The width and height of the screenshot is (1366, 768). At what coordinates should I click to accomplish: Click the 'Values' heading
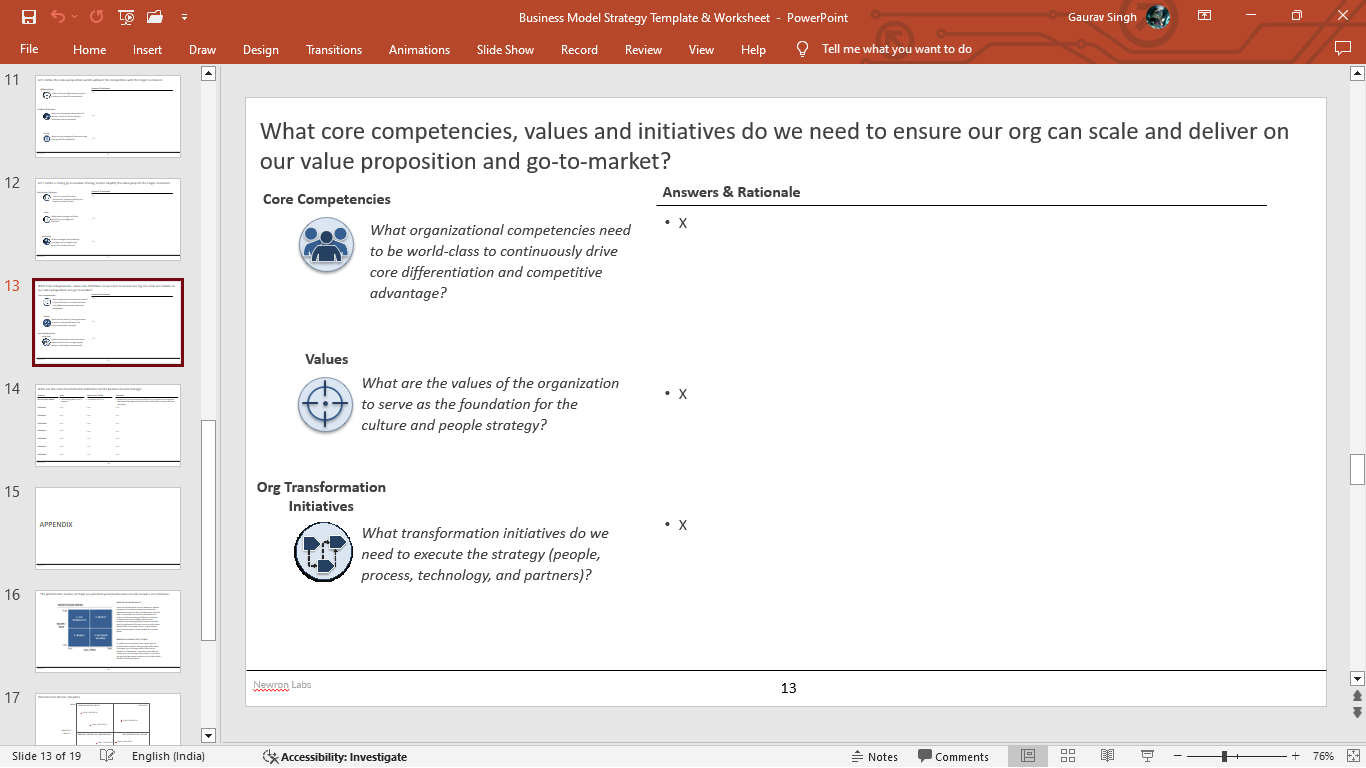pyautogui.click(x=327, y=359)
